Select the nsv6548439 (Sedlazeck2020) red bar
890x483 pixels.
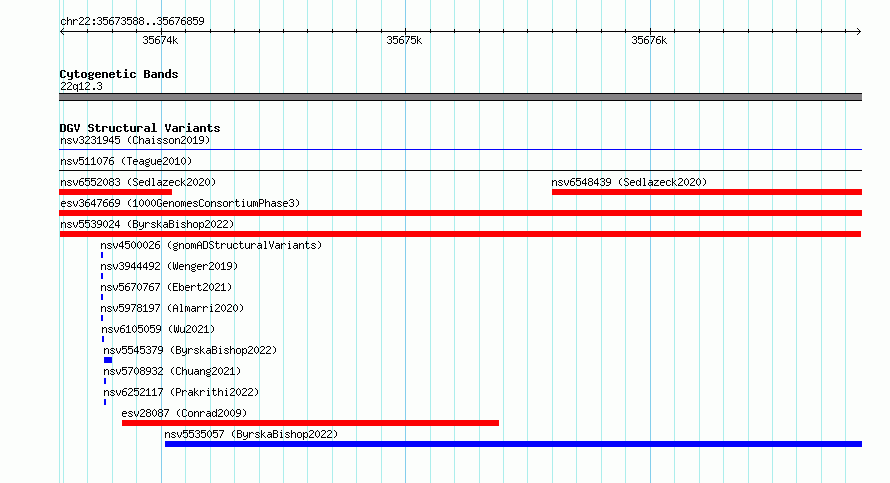coord(707,192)
